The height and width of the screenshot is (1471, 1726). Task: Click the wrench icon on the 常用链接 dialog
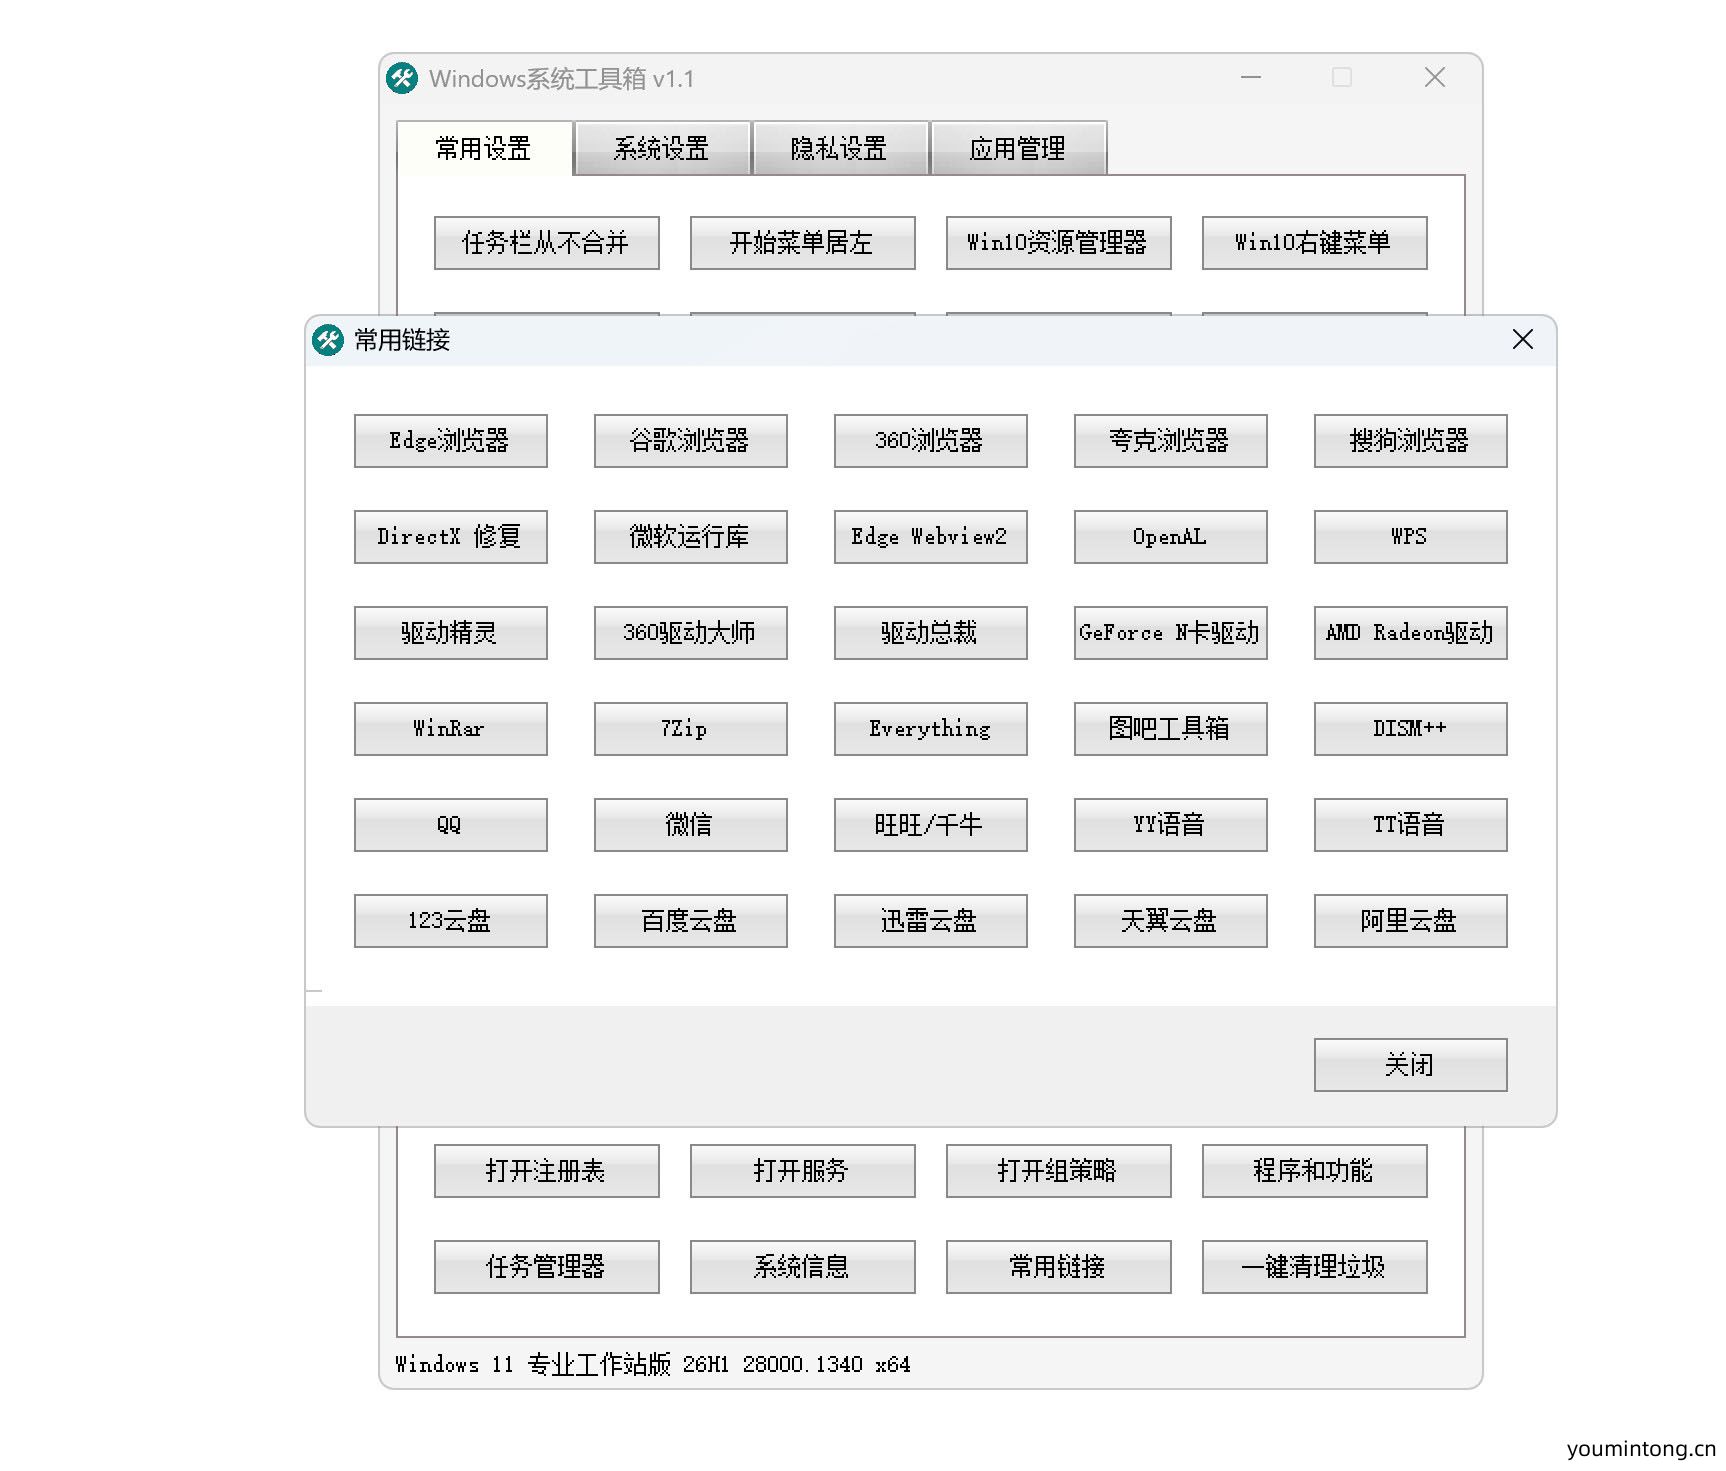click(327, 340)
